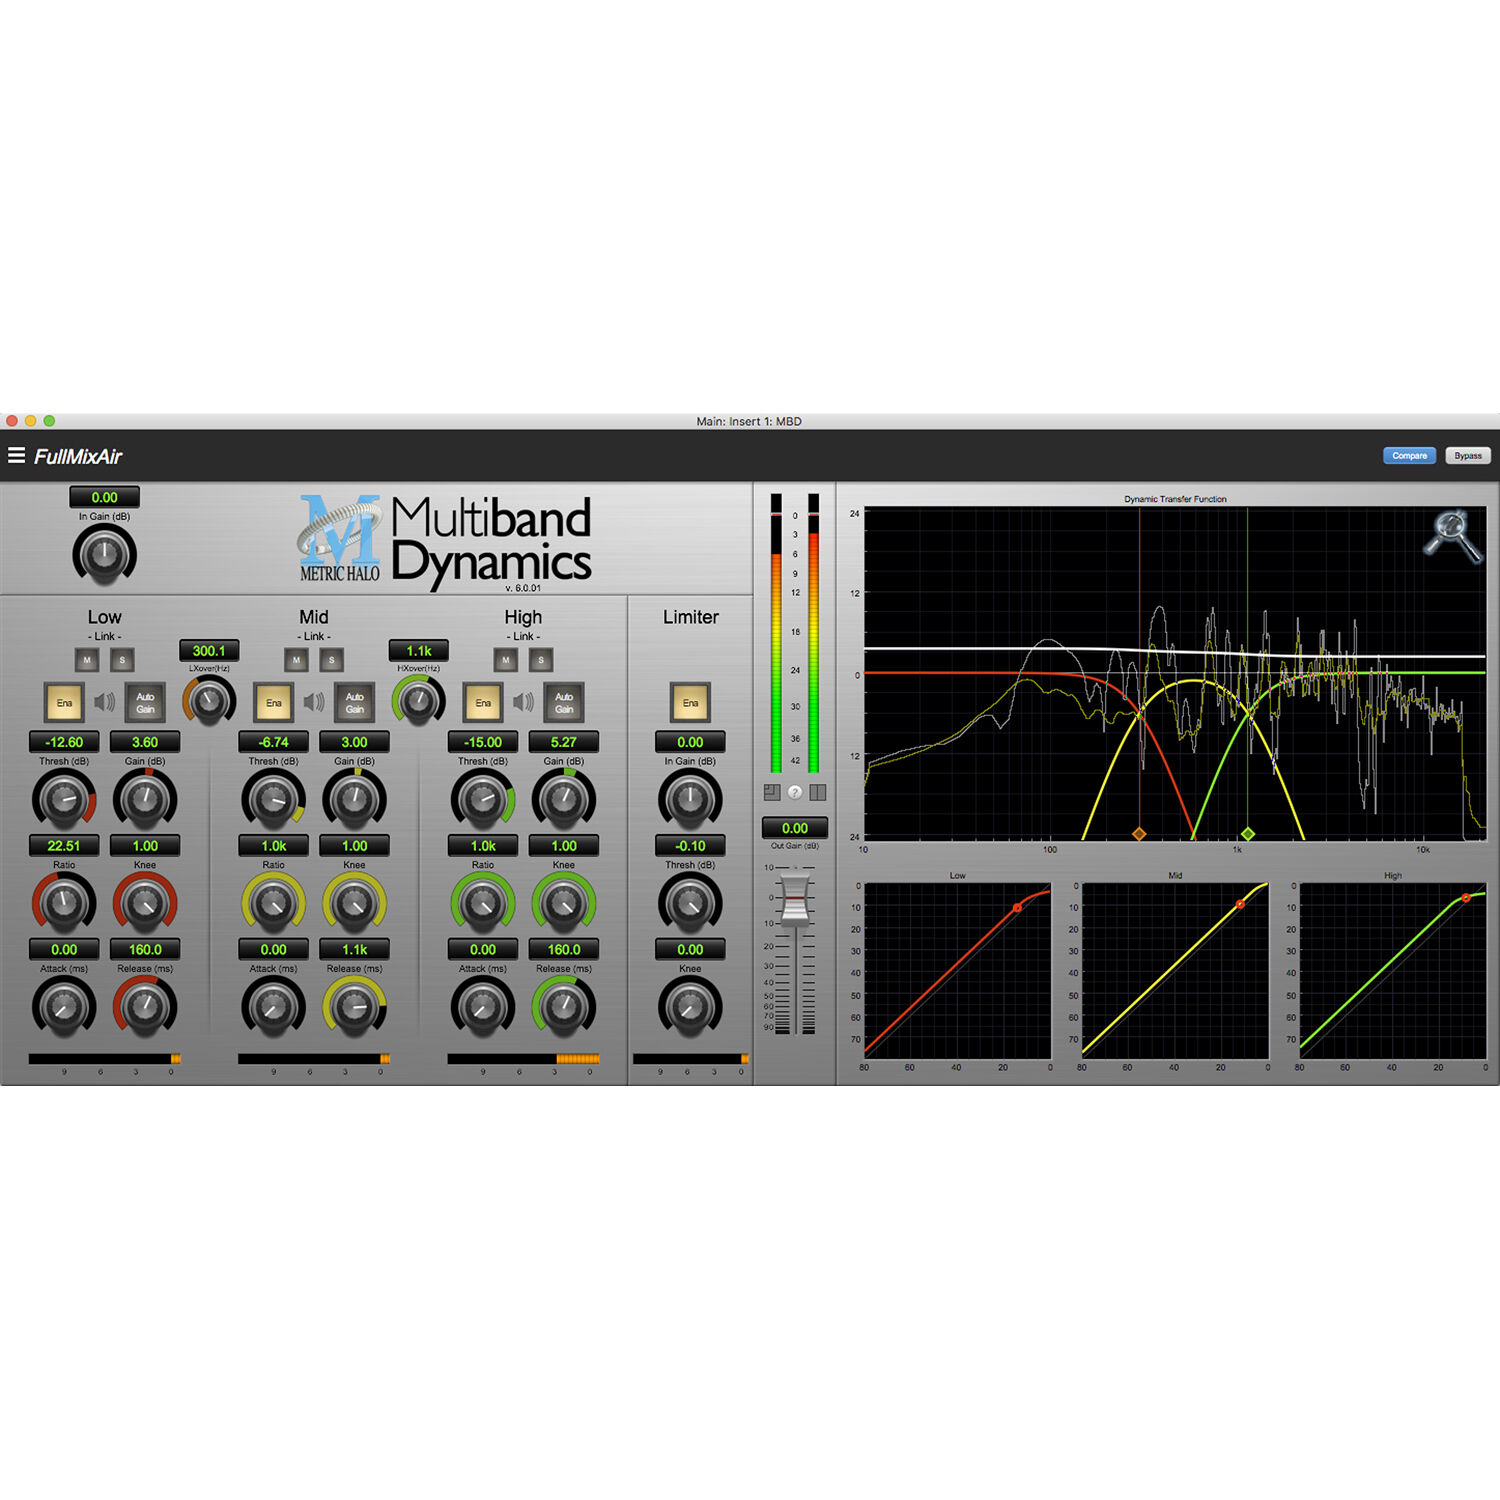Image resolution: width=1500 pixels, height=1500 pixels.
Task: Click the question mark help button
Action: (795, 792)
